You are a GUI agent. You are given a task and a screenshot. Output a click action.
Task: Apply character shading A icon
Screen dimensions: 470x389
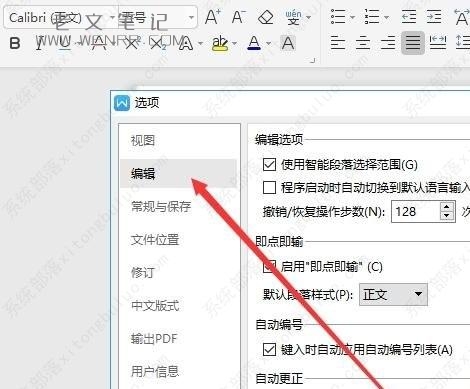(x=288, y=43)
